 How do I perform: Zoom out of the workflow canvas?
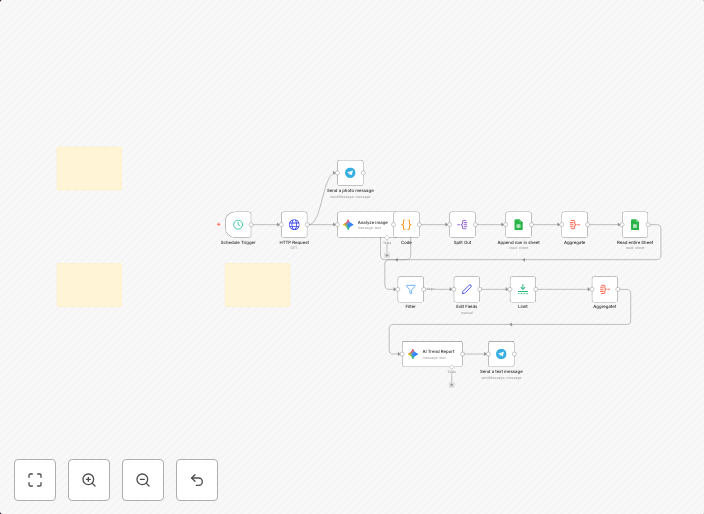[143, 480]
